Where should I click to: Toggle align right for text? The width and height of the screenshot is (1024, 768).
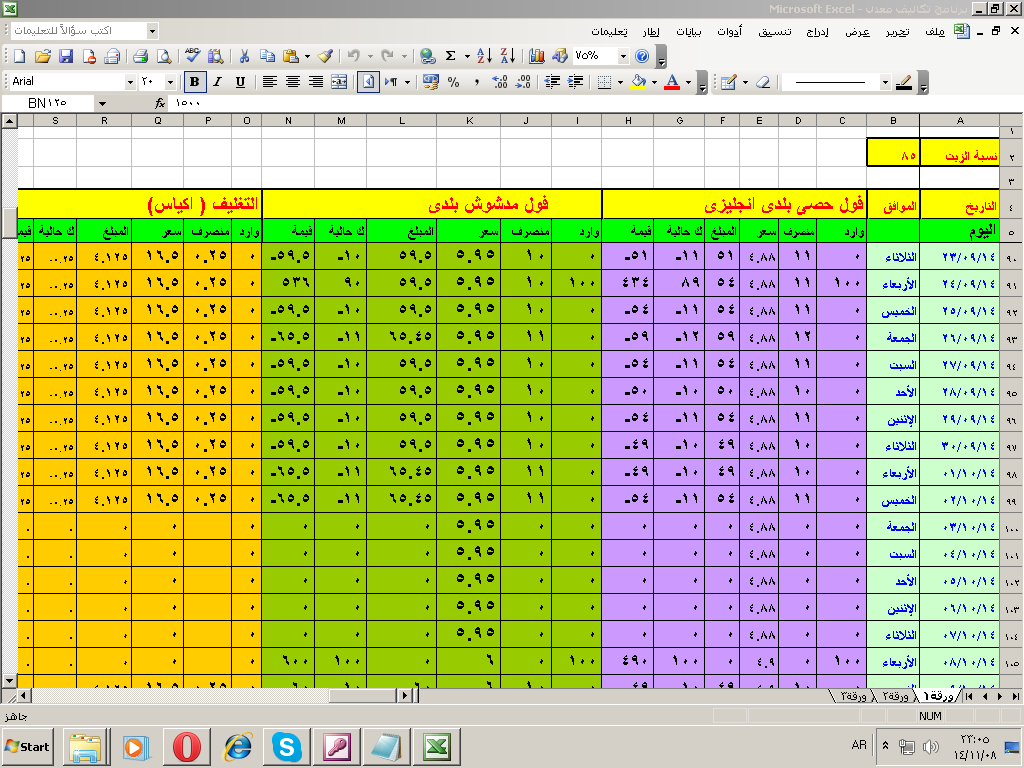(x=315, y=82)
